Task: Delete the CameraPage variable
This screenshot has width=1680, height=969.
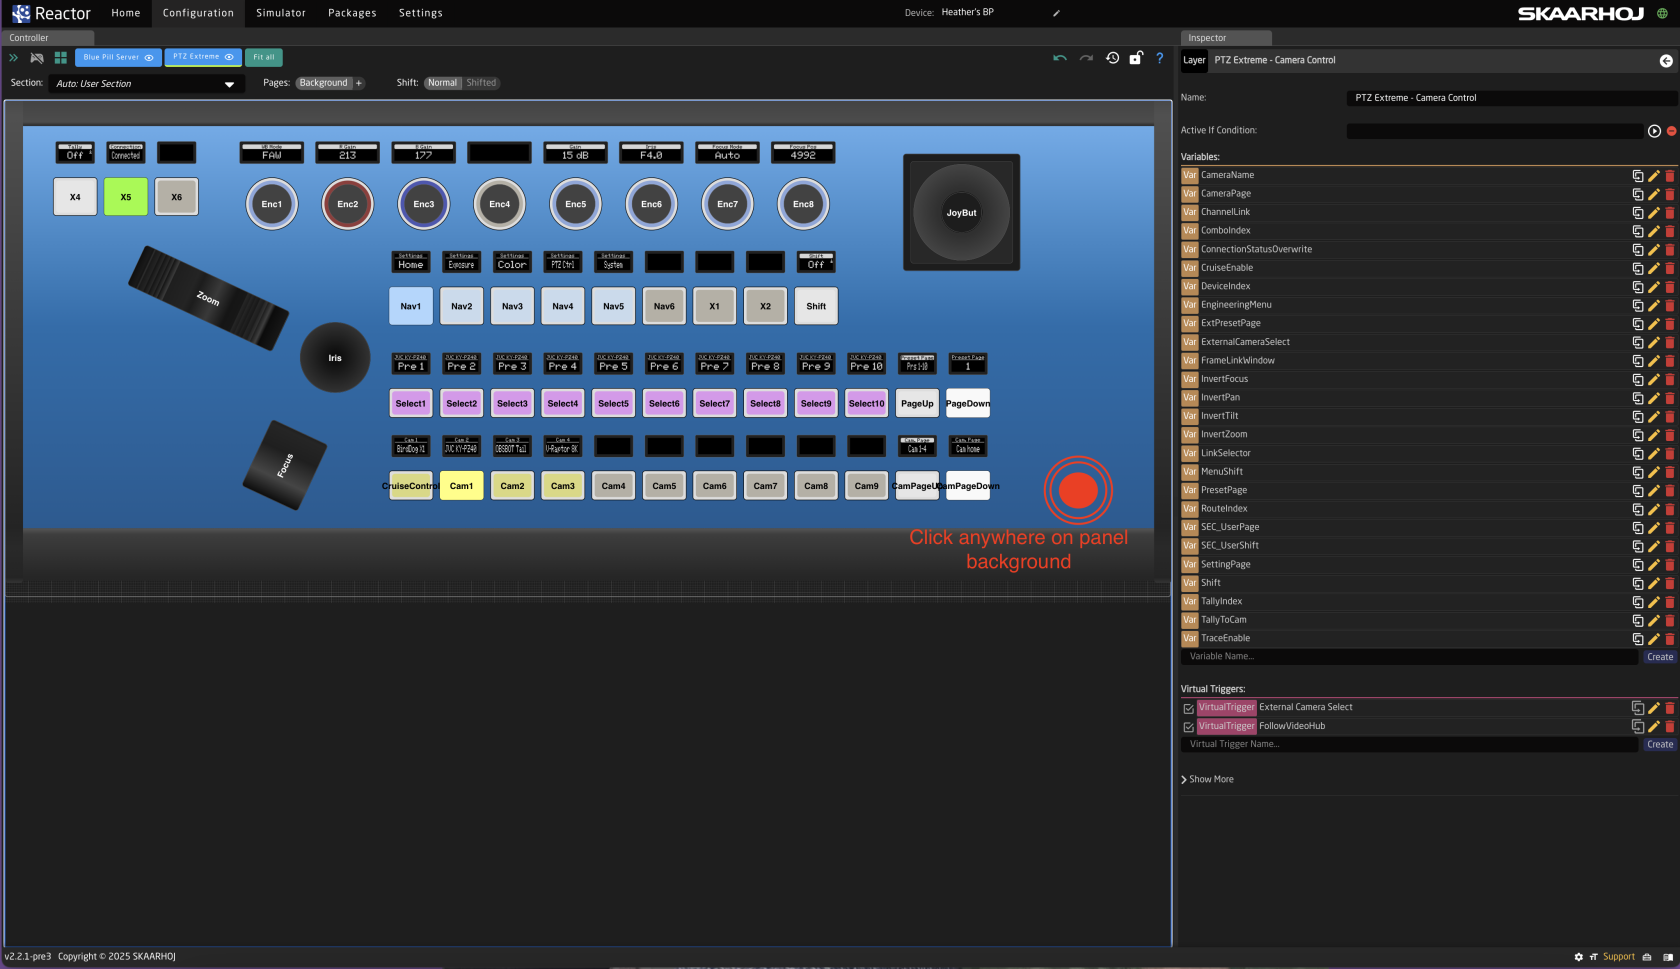Action: pos(1669,194)
